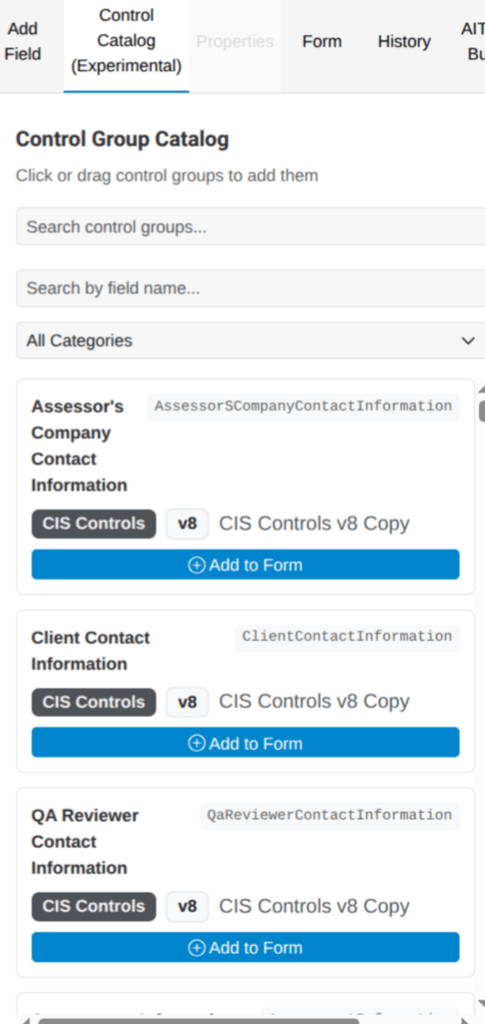
Task: Click the ClientContactInformation code label
Action: click(x=347, y=637)
